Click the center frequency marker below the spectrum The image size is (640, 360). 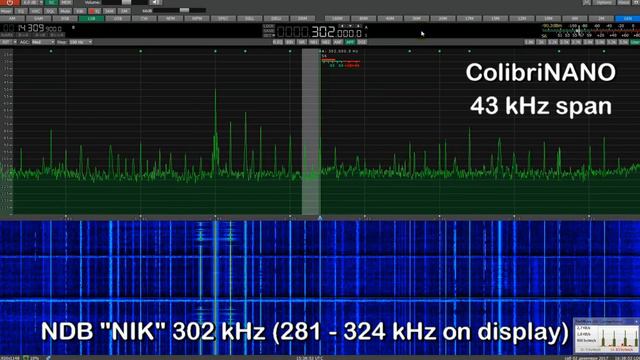[x=320, y=218]
